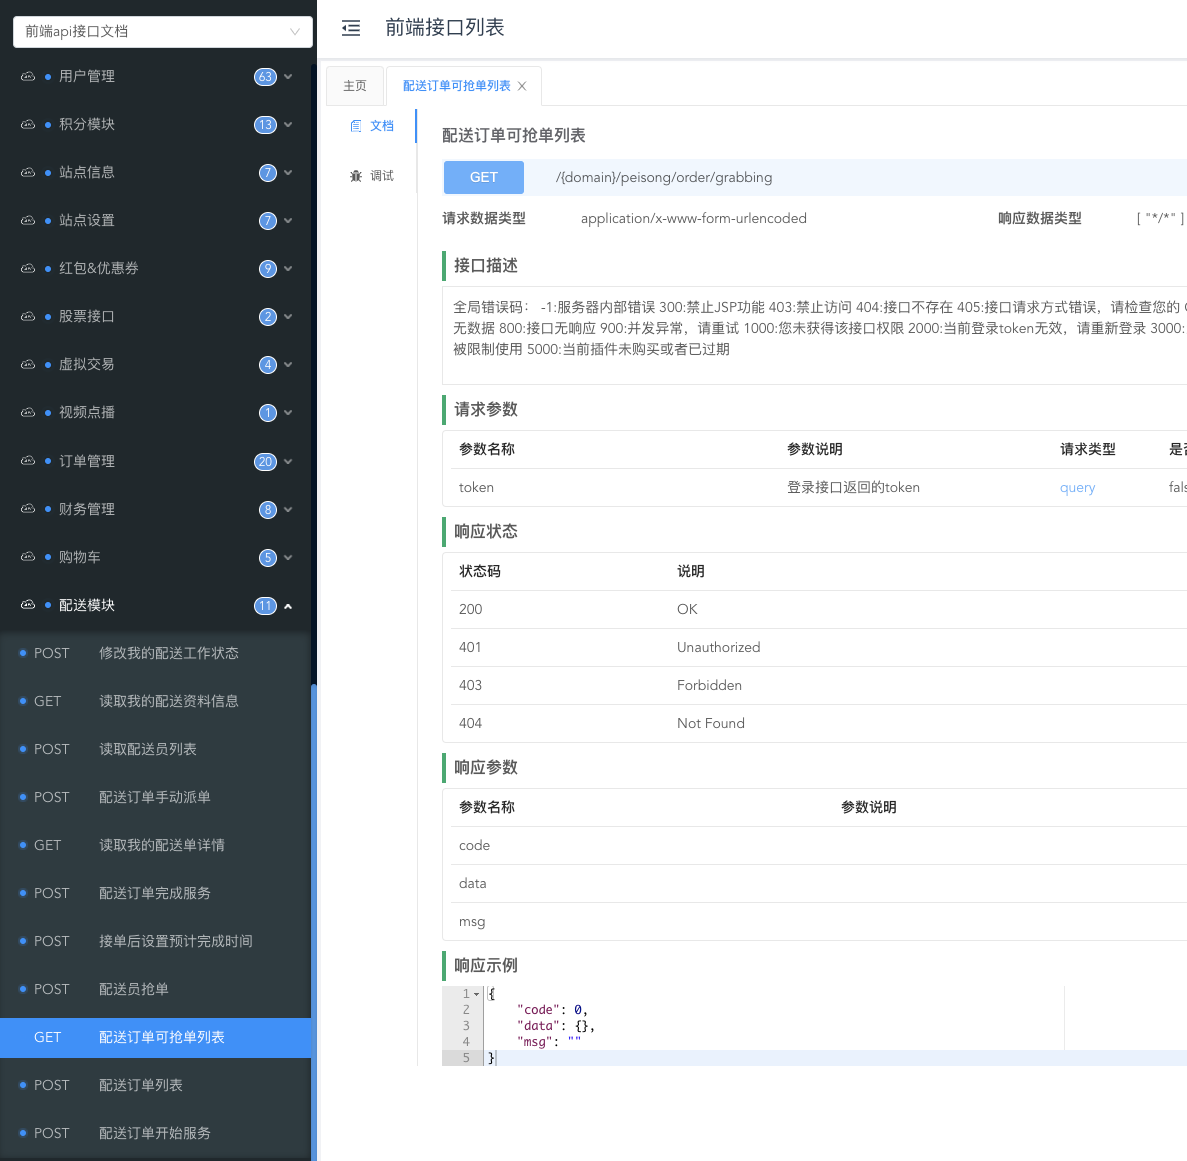The height and width of the screenshot is (1161, 1187).
Task: Click cloud icon beside 订单管理
Action: pos(28,461)
